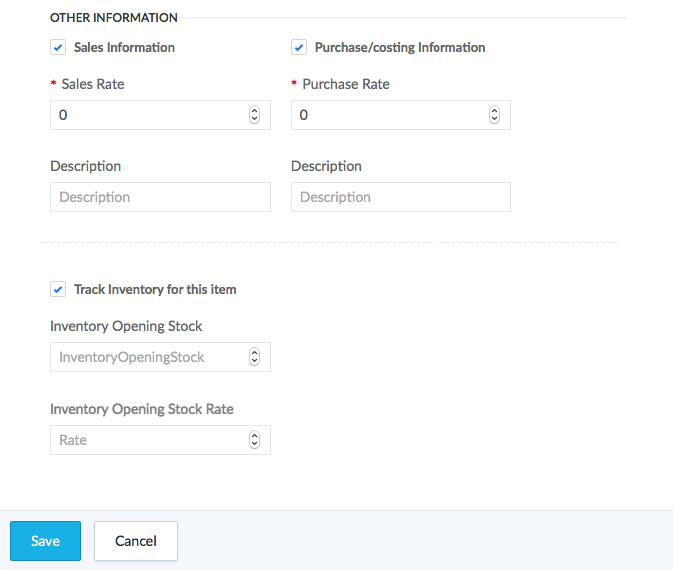Click the Sales Rate number field
This screenshot has width=673, height=570.
160,115
